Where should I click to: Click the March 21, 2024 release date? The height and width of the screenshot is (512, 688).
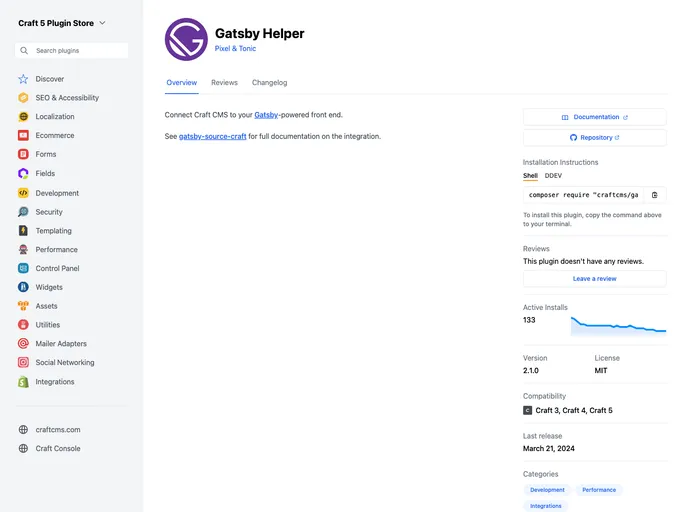tap(548, 448)
